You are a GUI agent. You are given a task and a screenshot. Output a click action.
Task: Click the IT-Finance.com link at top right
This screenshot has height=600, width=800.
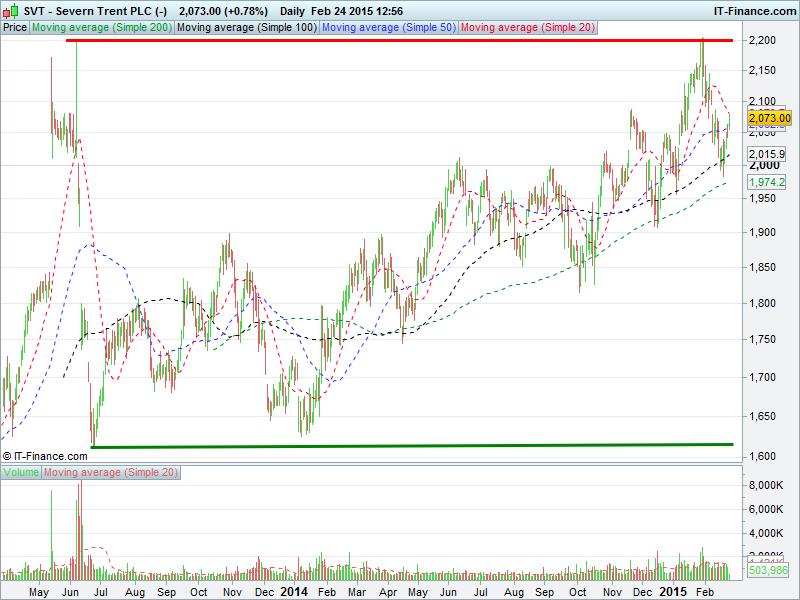pos(752,10)
